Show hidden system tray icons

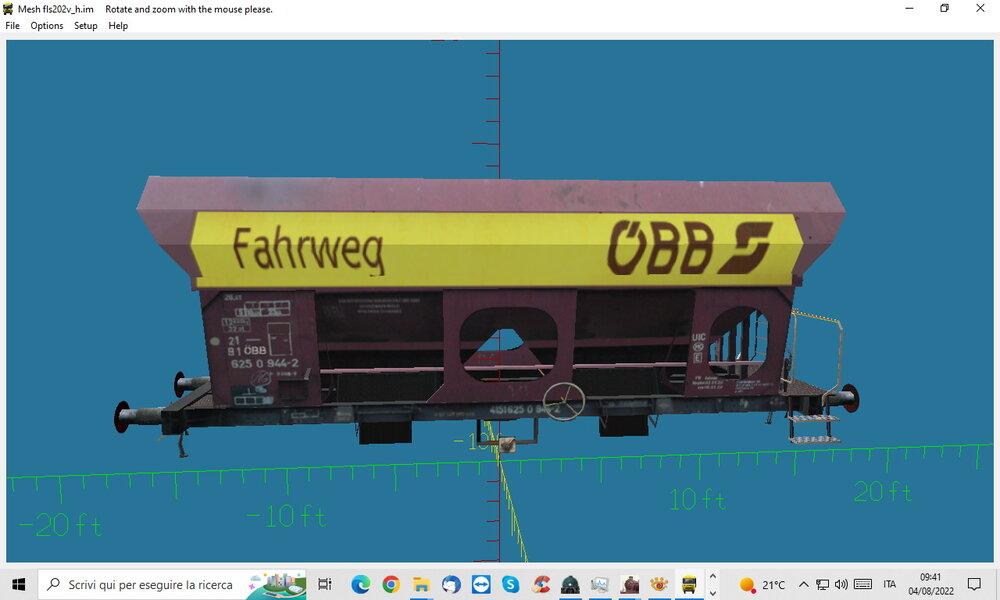tap(804, 584)
